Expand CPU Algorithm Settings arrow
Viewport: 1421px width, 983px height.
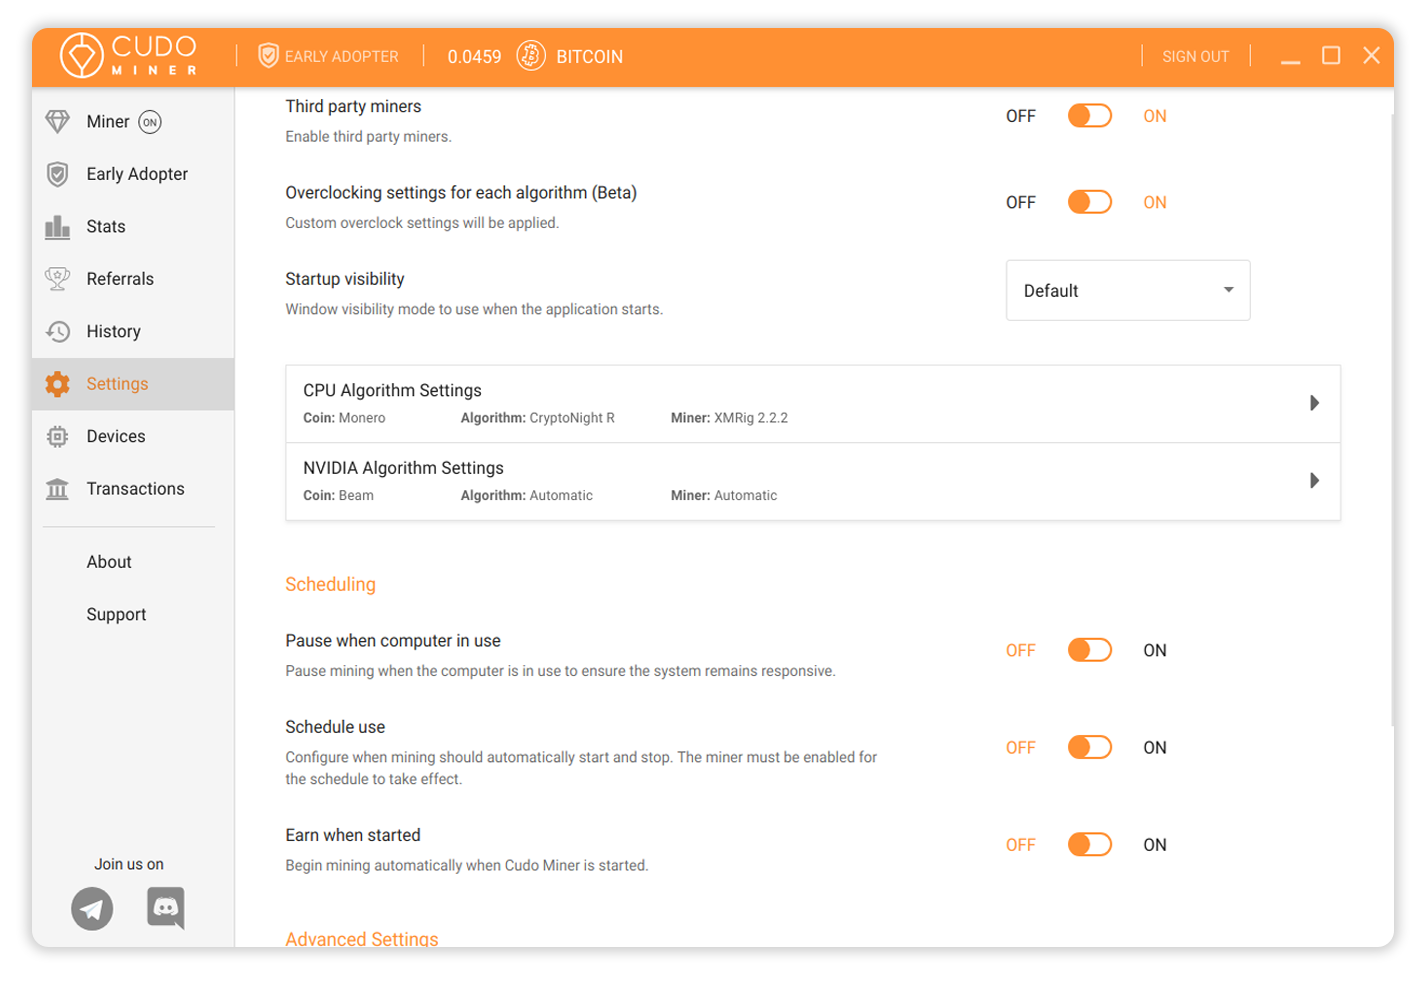point(1315,403)
